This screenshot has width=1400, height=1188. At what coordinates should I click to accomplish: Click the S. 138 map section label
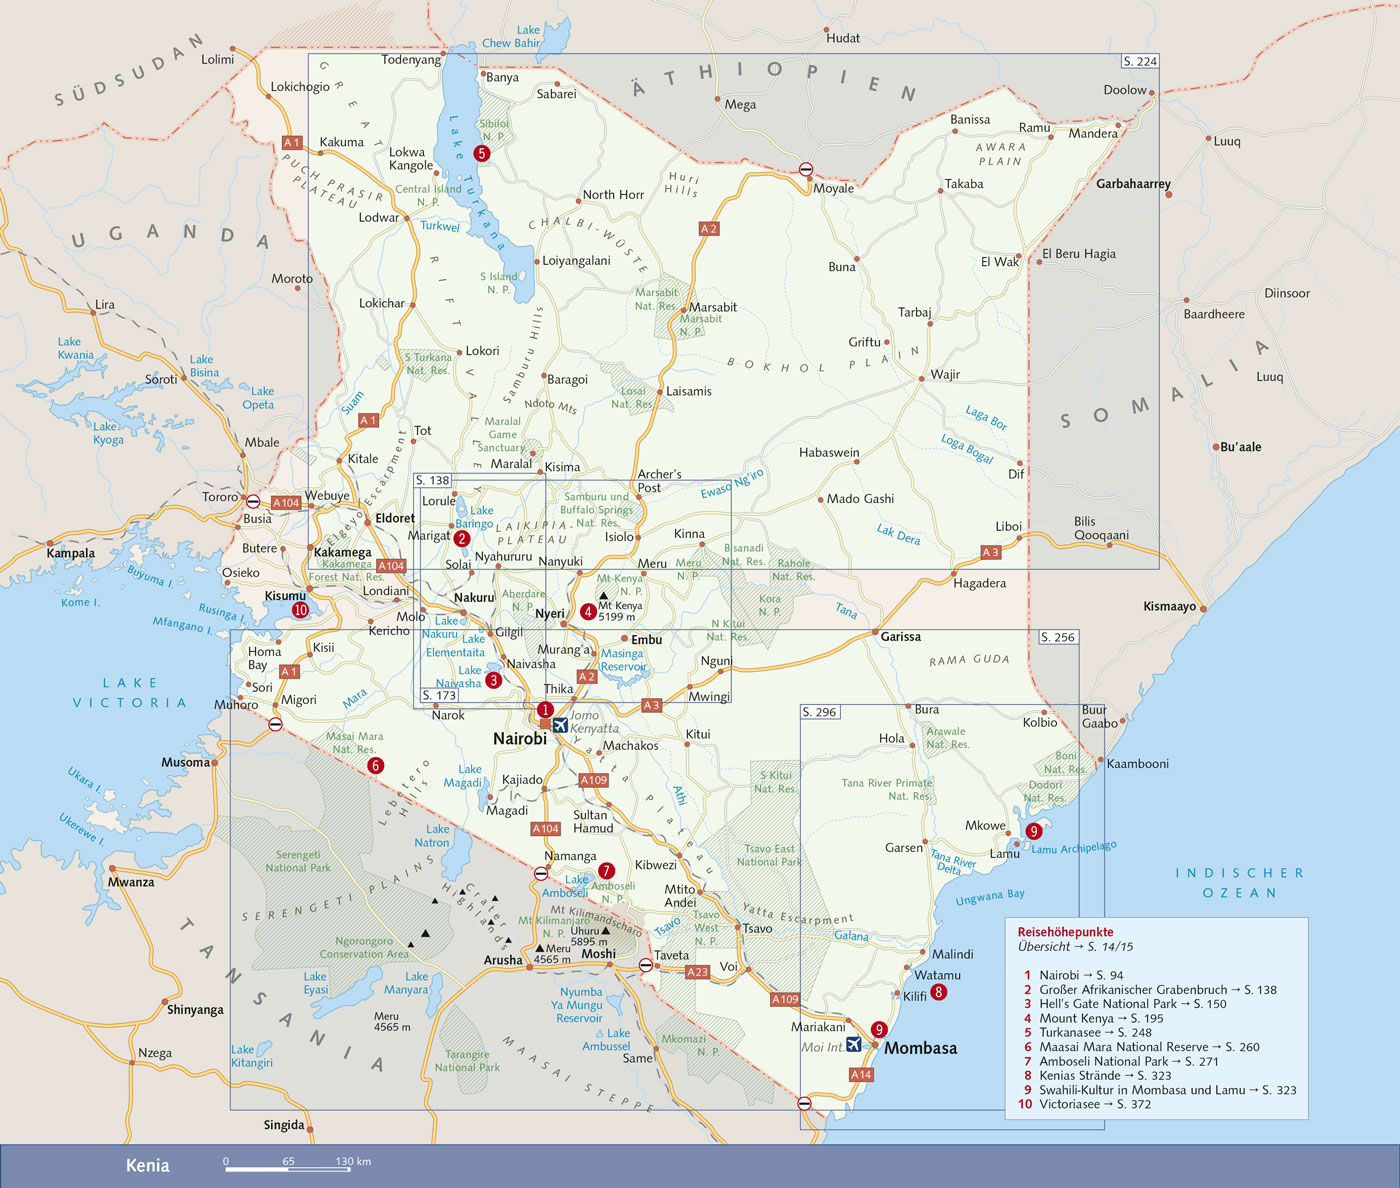(x=433, y=481)
